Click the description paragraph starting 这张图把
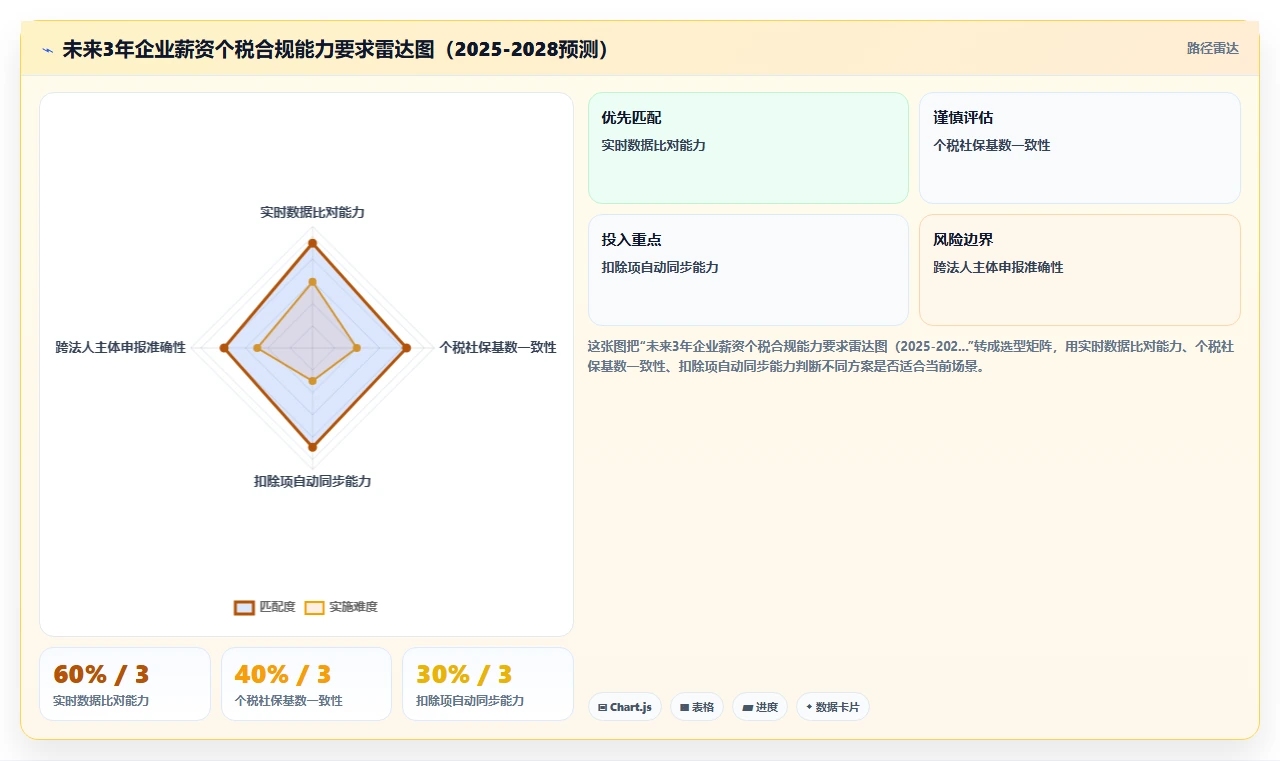 pyautogui.click(x=911, y=356)
